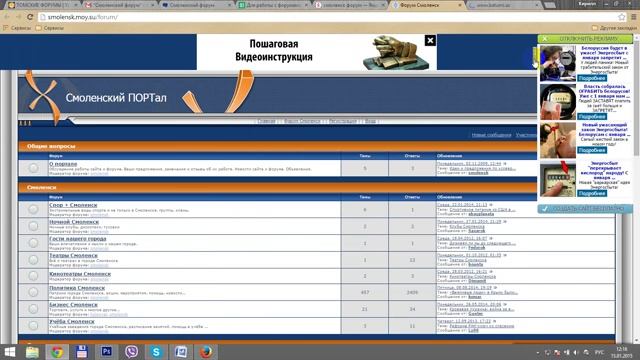
Task: Close the step-by-step video instruction banner
Action: coord(430,40)
